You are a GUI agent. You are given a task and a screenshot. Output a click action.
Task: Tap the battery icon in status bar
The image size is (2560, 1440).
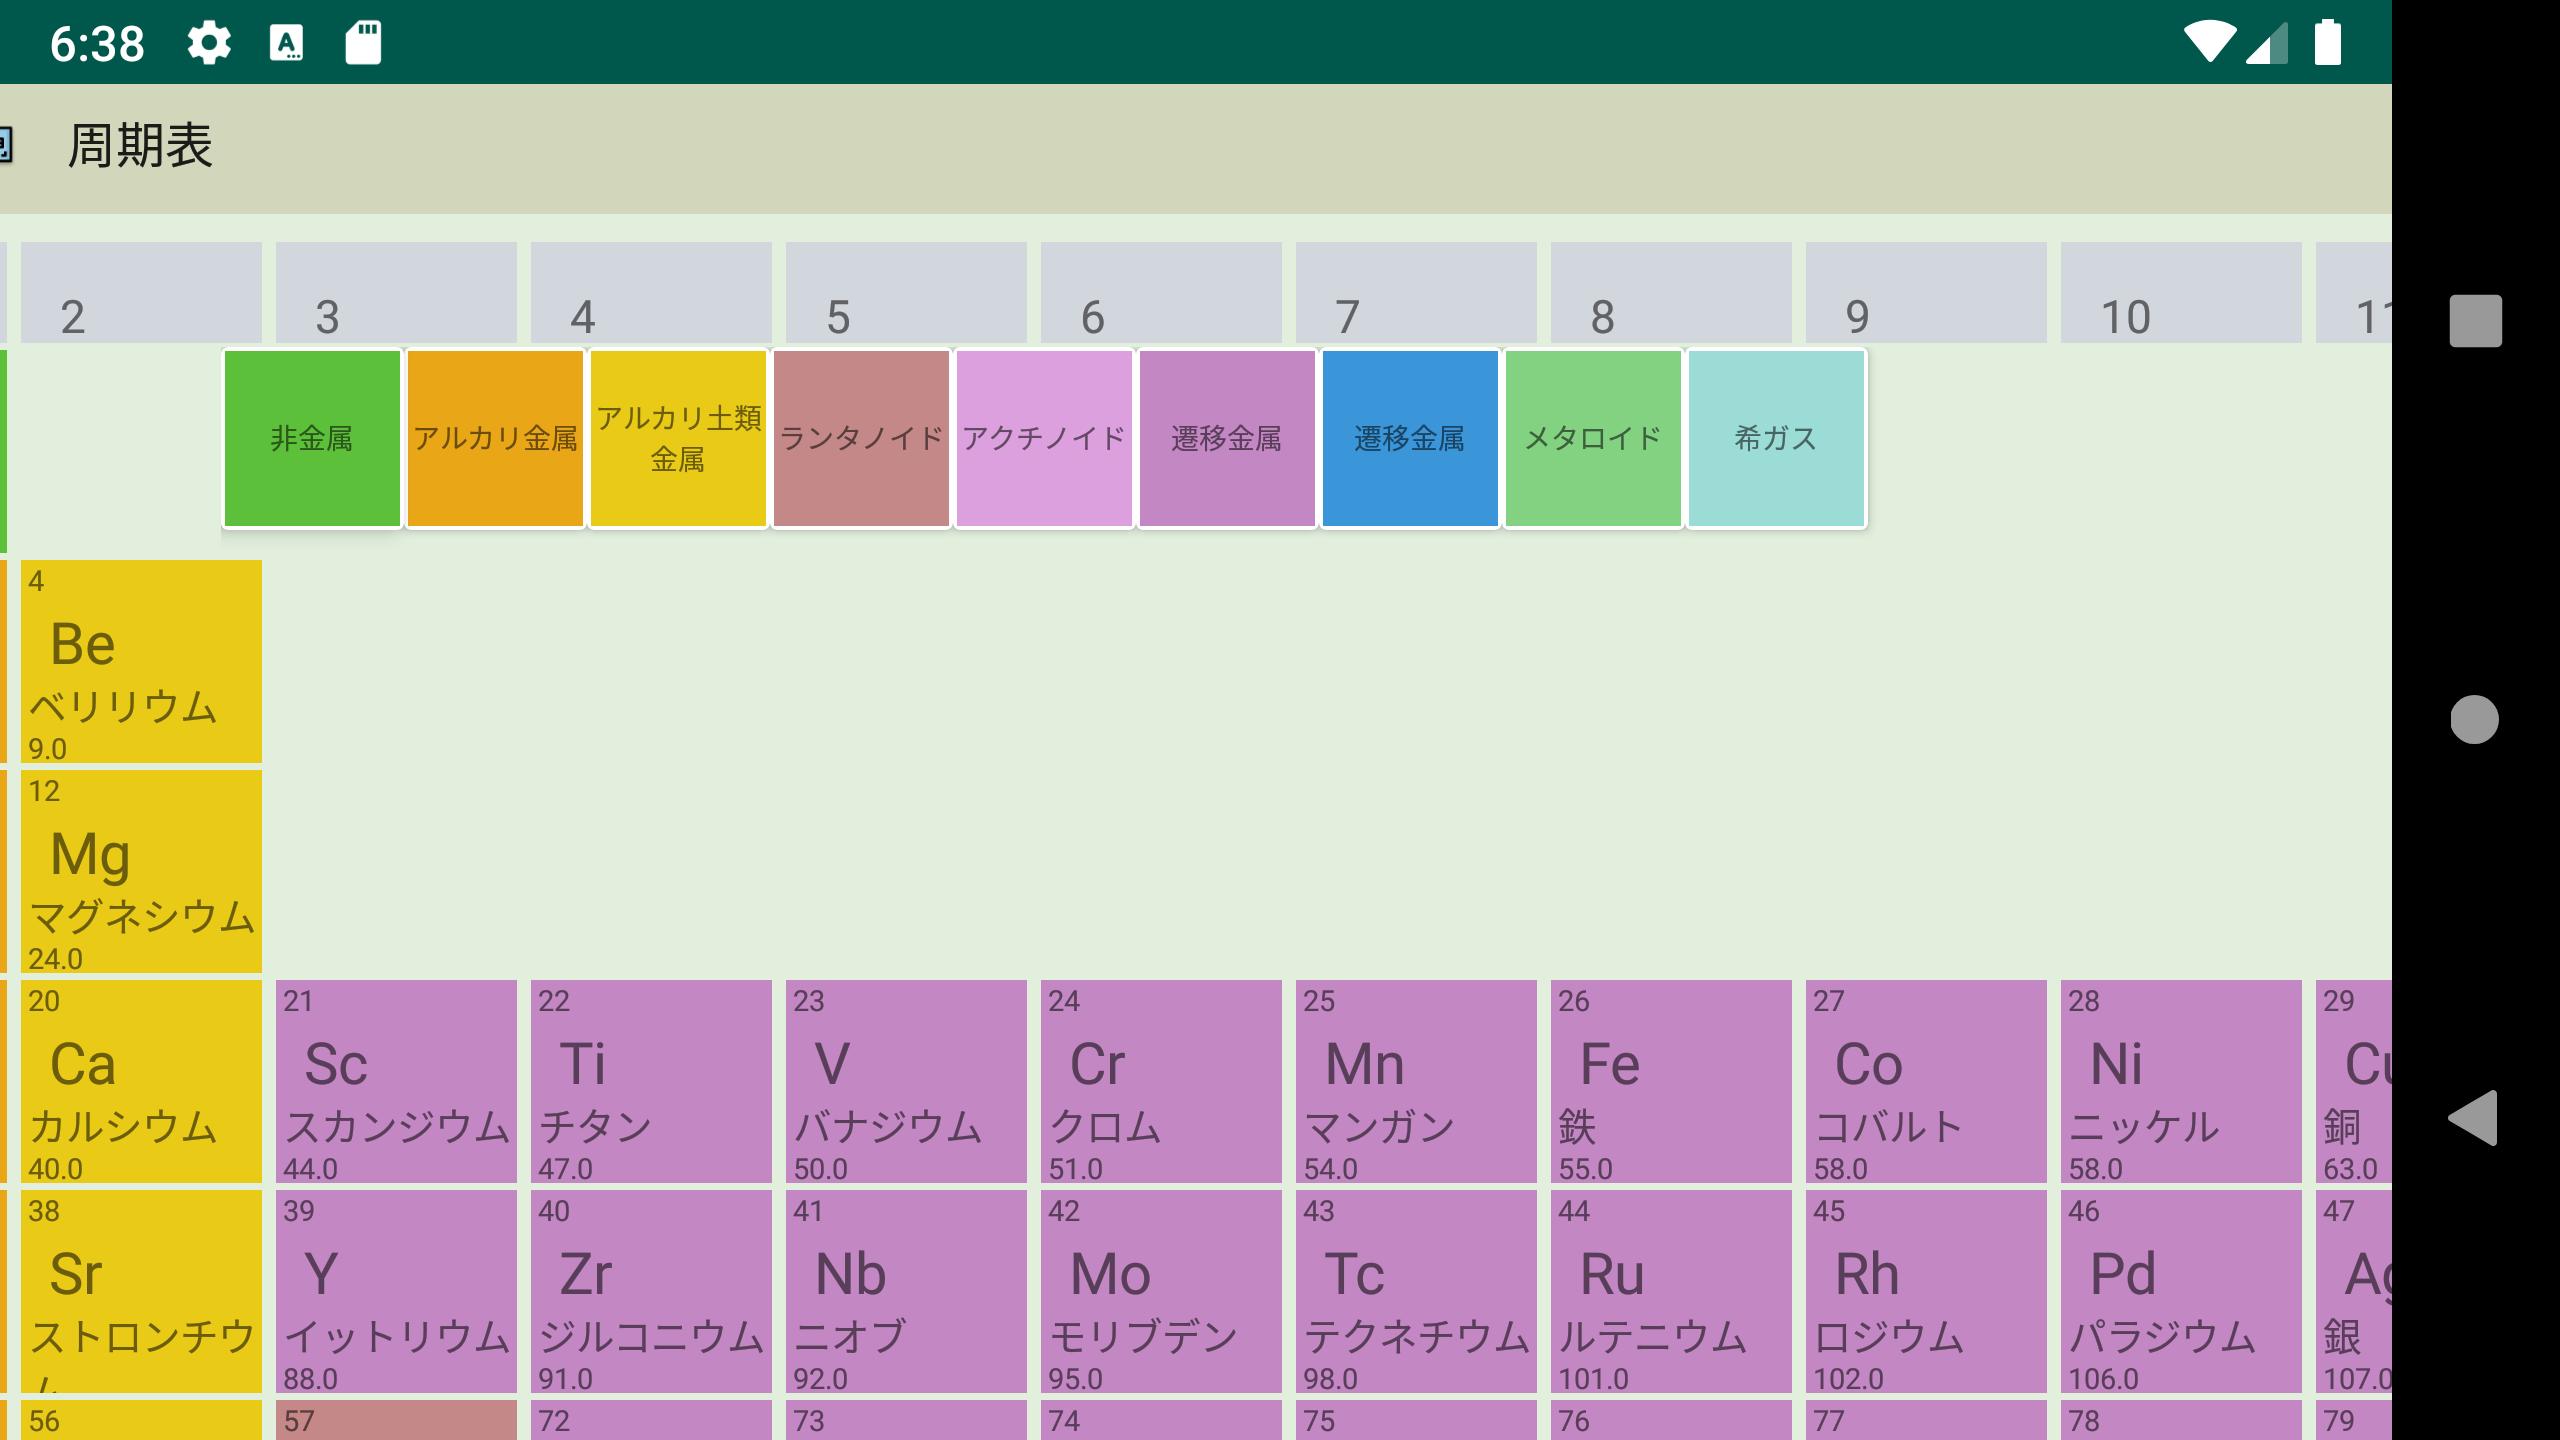click(2328, 42)
